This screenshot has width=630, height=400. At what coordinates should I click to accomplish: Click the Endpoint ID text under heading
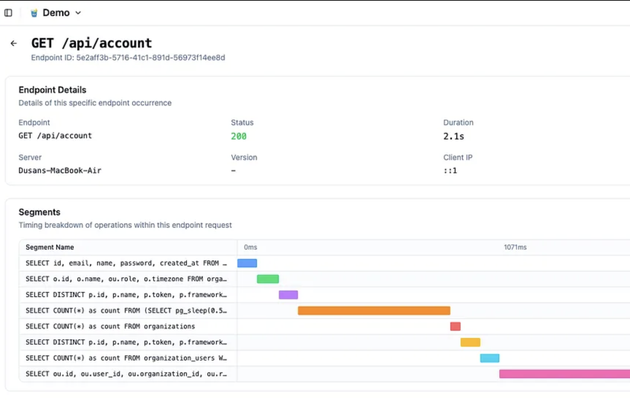click(x=127, y=58)
